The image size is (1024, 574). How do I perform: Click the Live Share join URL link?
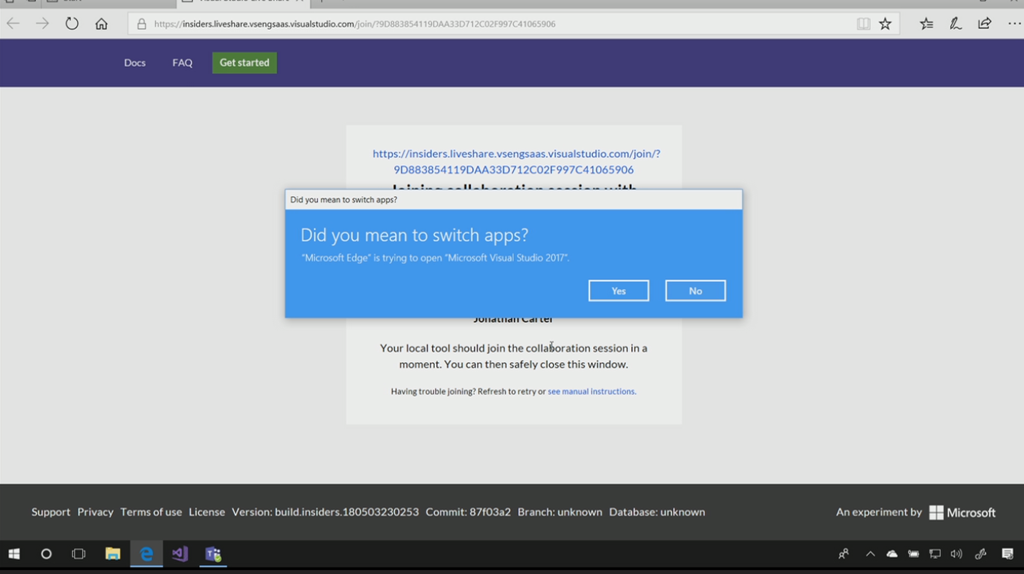pos(516,161)
